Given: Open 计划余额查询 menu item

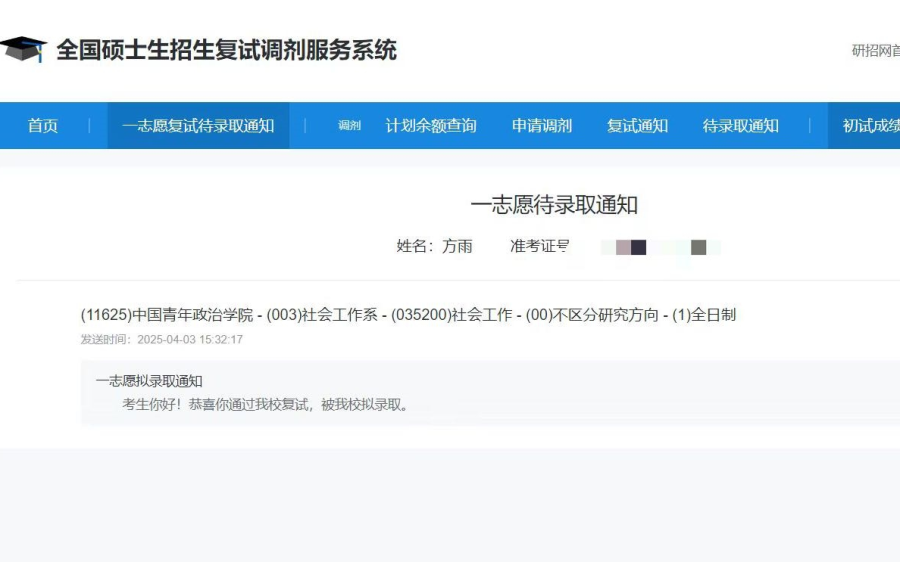Looking at the screenshot, I should [431, 126].
